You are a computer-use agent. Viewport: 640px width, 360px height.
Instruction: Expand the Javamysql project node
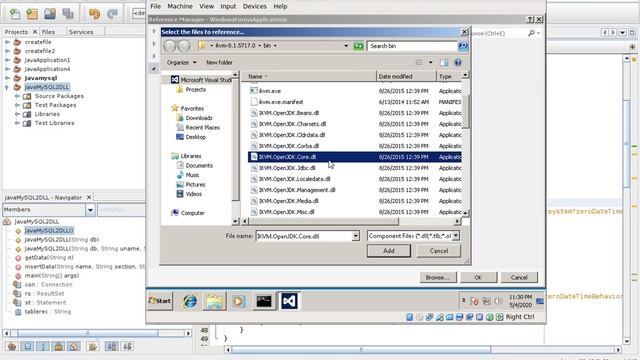click(x=7, y=78)
